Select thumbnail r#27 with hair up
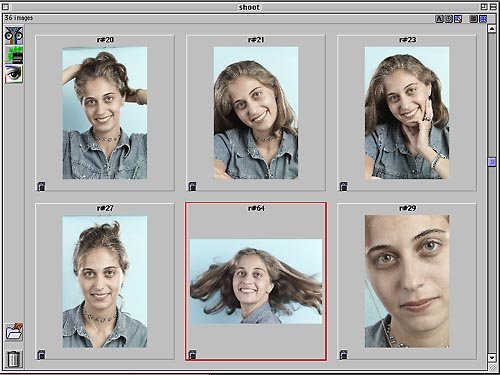 [105, 282]
